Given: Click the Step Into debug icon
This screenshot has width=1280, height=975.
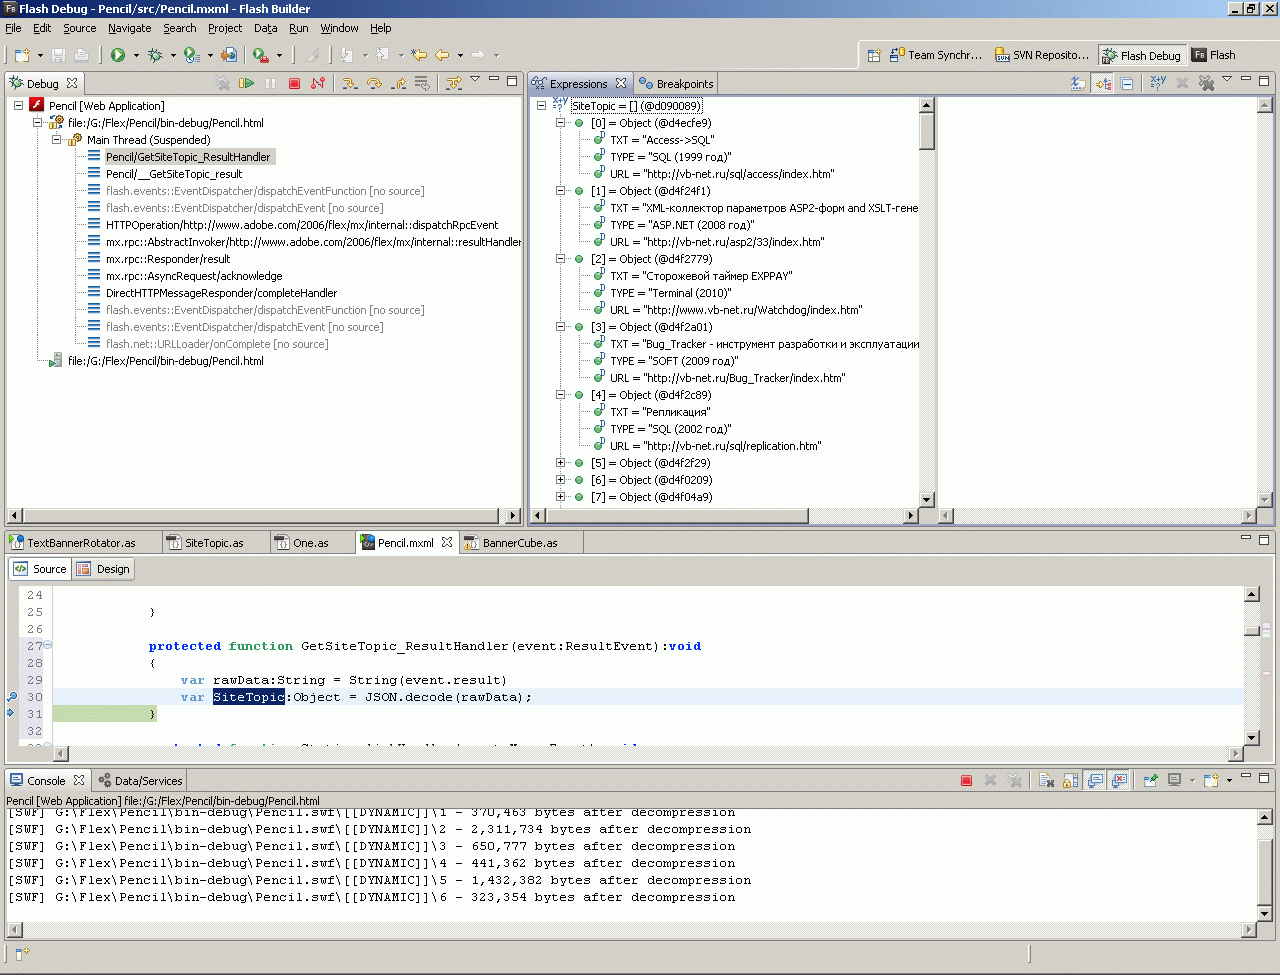Looking at the screenshot, I should 349,83.
